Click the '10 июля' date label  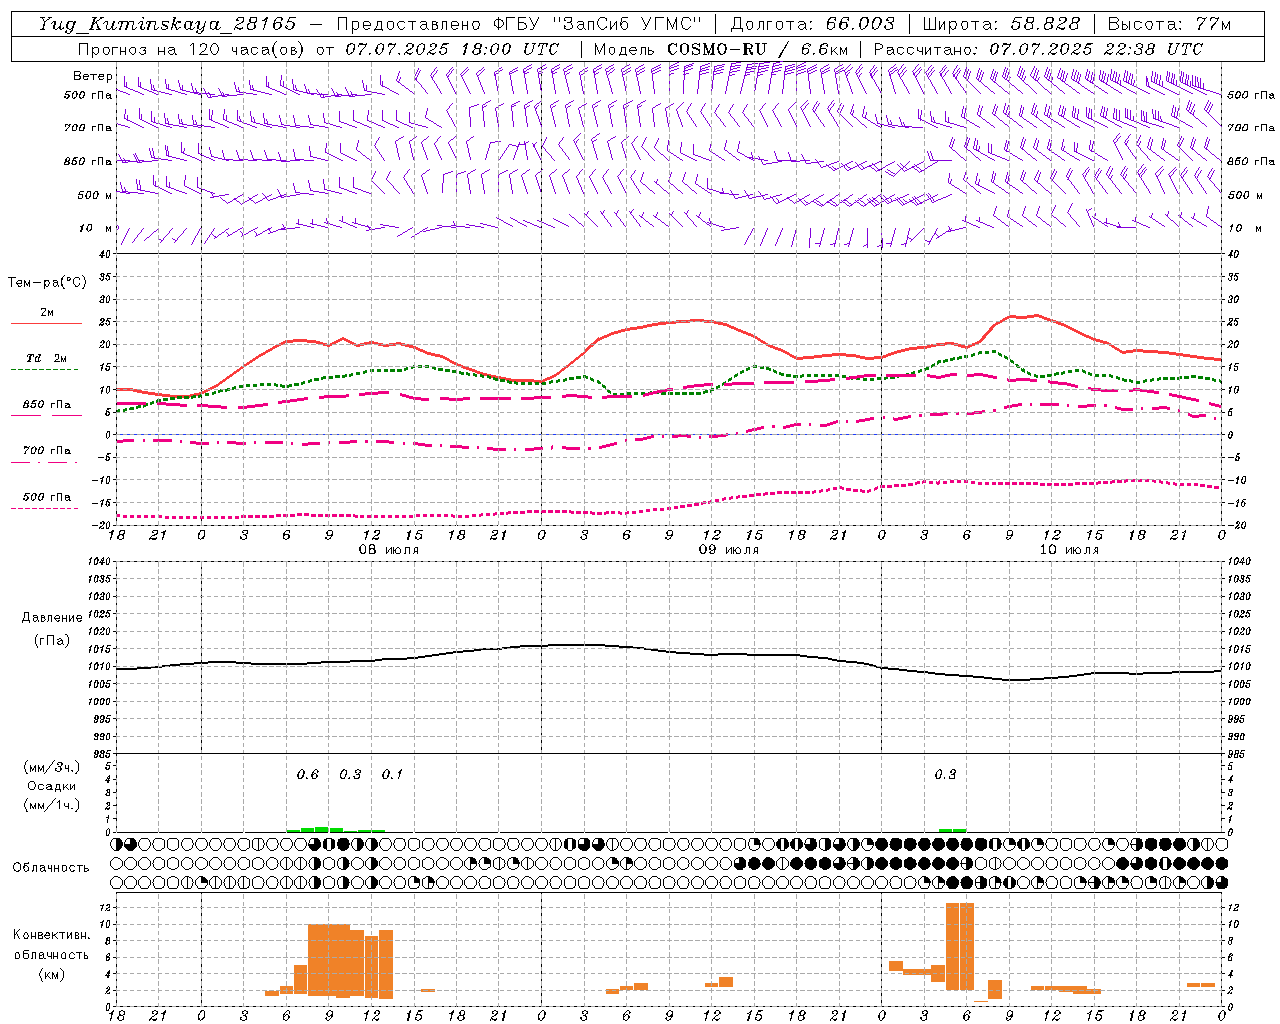pos(1068,550)
